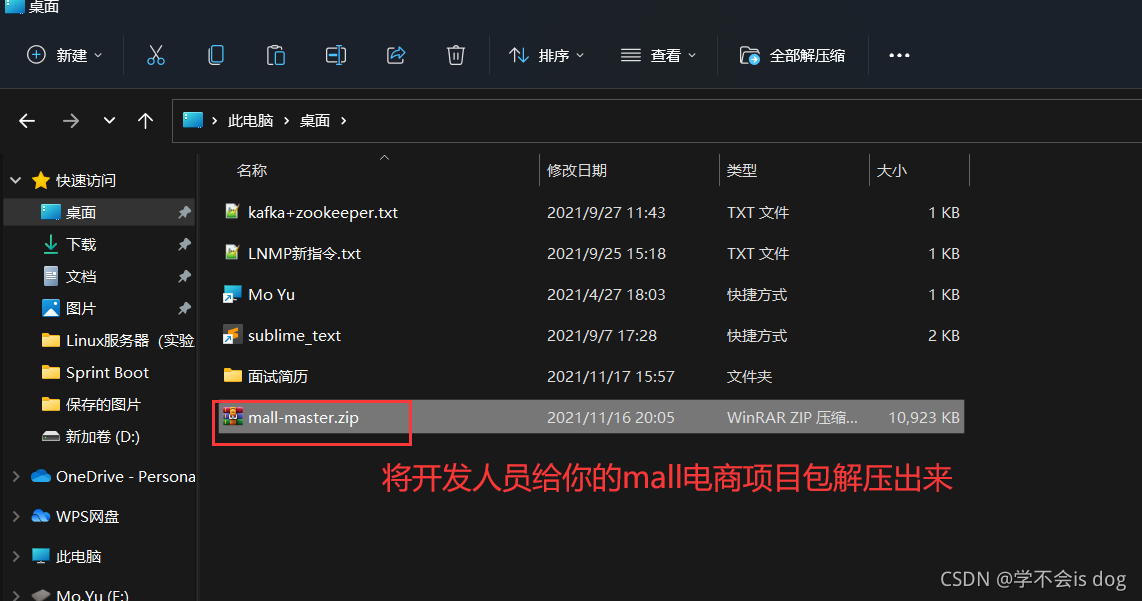Image resolution: width=1142 pixels, height=601 pixels.
Task: Click the Rename icon in the toolbar
Action: coord(336,55)
